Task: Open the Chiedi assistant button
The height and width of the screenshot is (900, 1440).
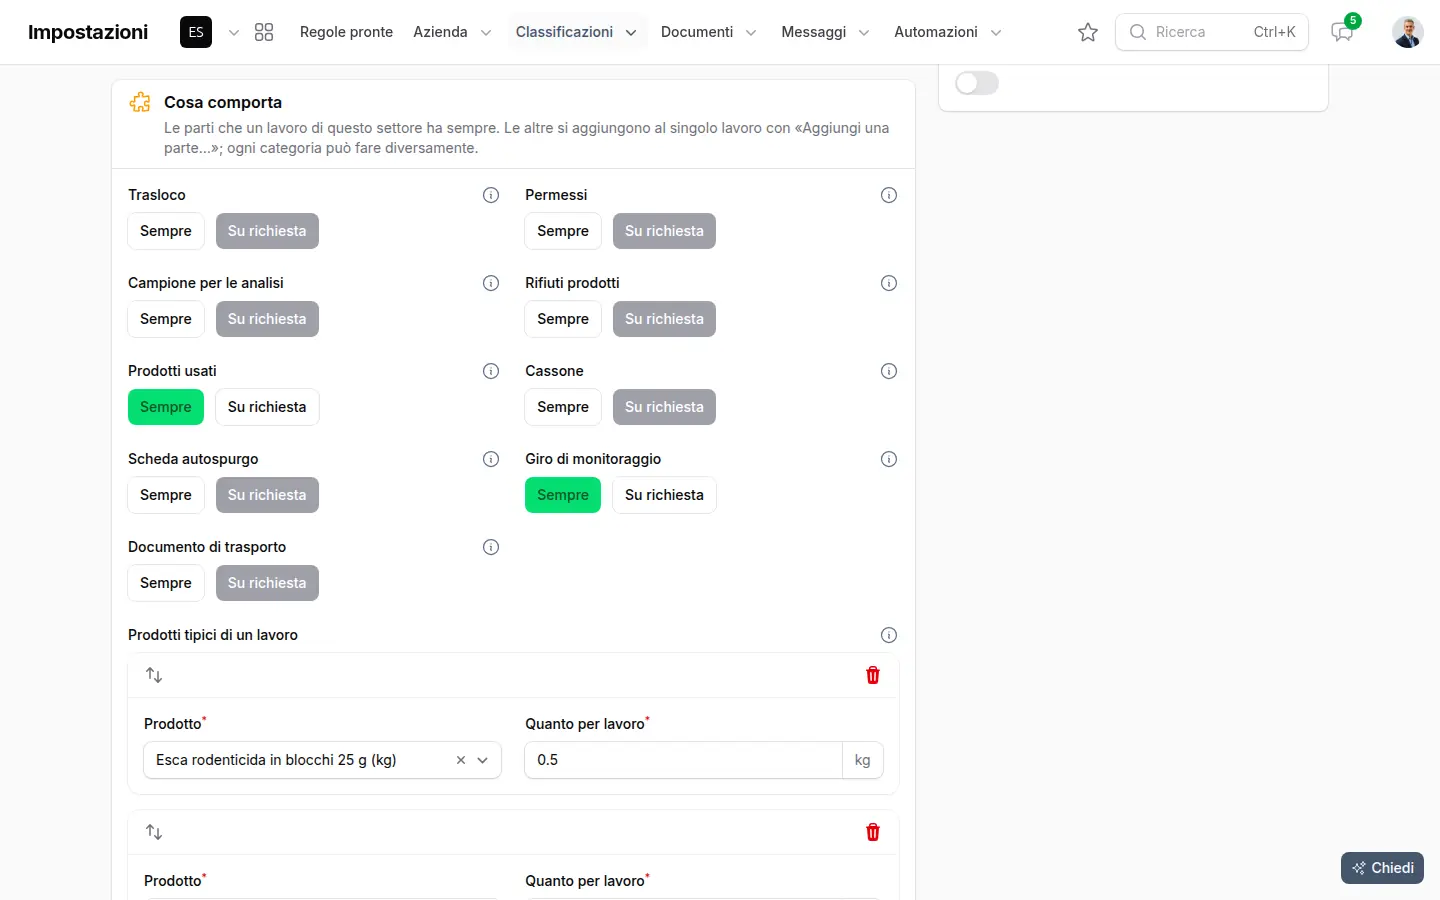Action: pos(1382,868)
